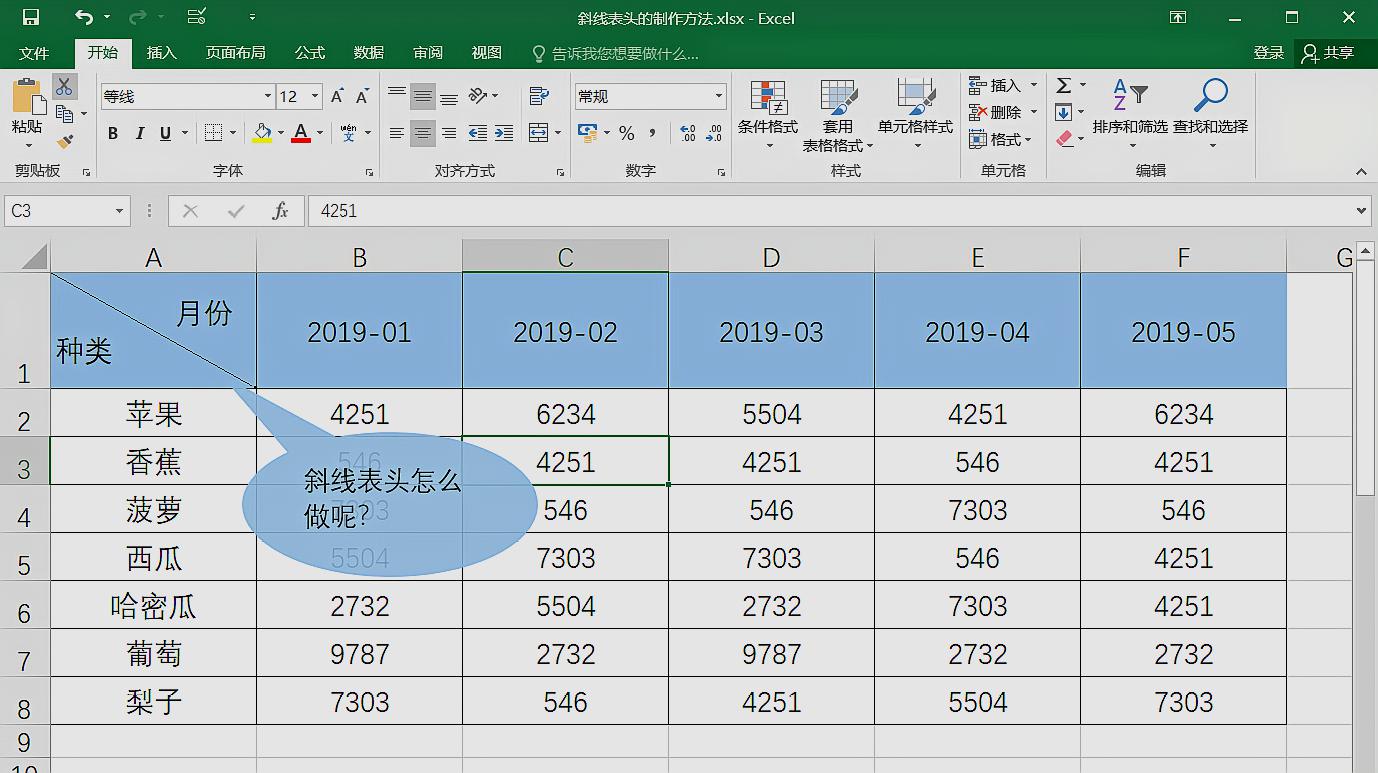Decrease decimal places

tap(714, 133)
